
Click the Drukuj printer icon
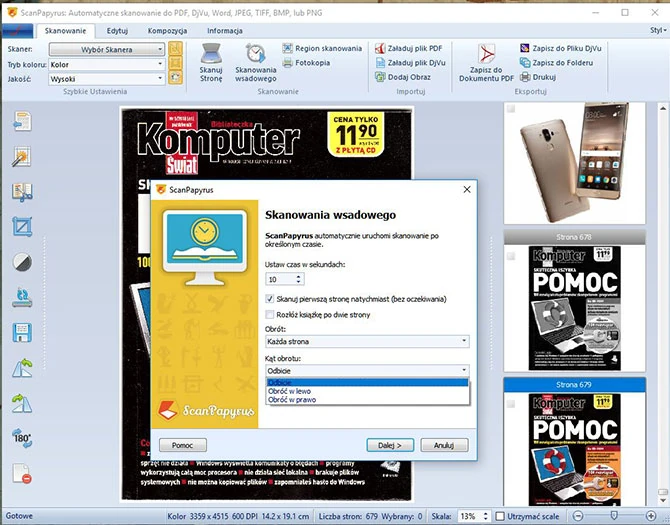coord(527,76)
